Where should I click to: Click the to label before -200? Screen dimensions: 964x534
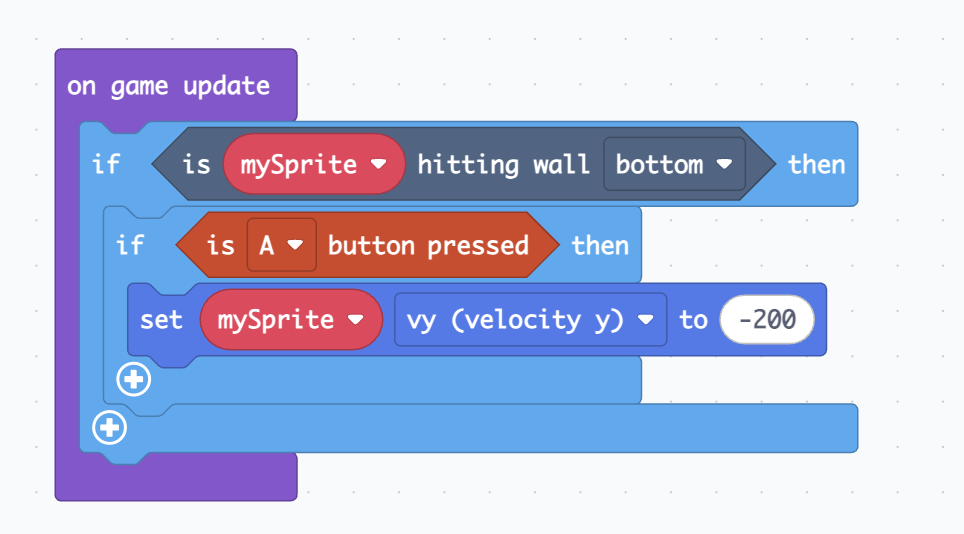click(x=693, y=320)
